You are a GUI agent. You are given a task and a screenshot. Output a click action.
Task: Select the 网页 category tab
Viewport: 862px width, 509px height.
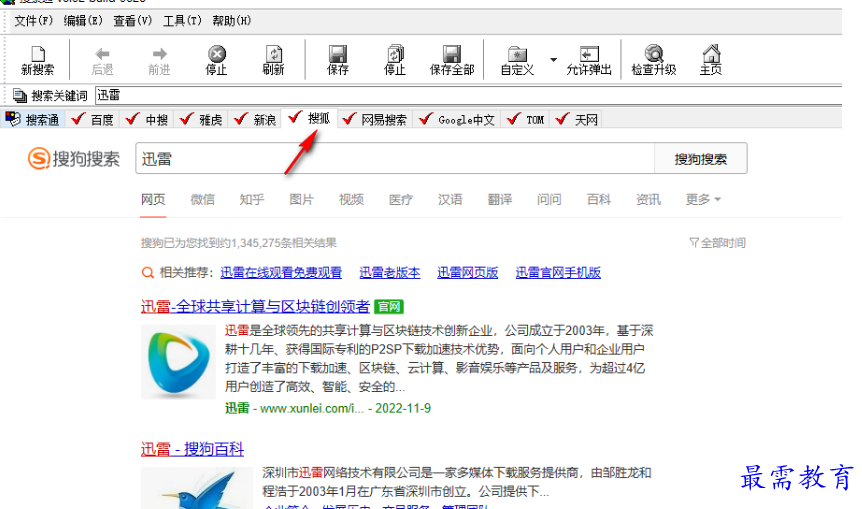click(153, 200)
